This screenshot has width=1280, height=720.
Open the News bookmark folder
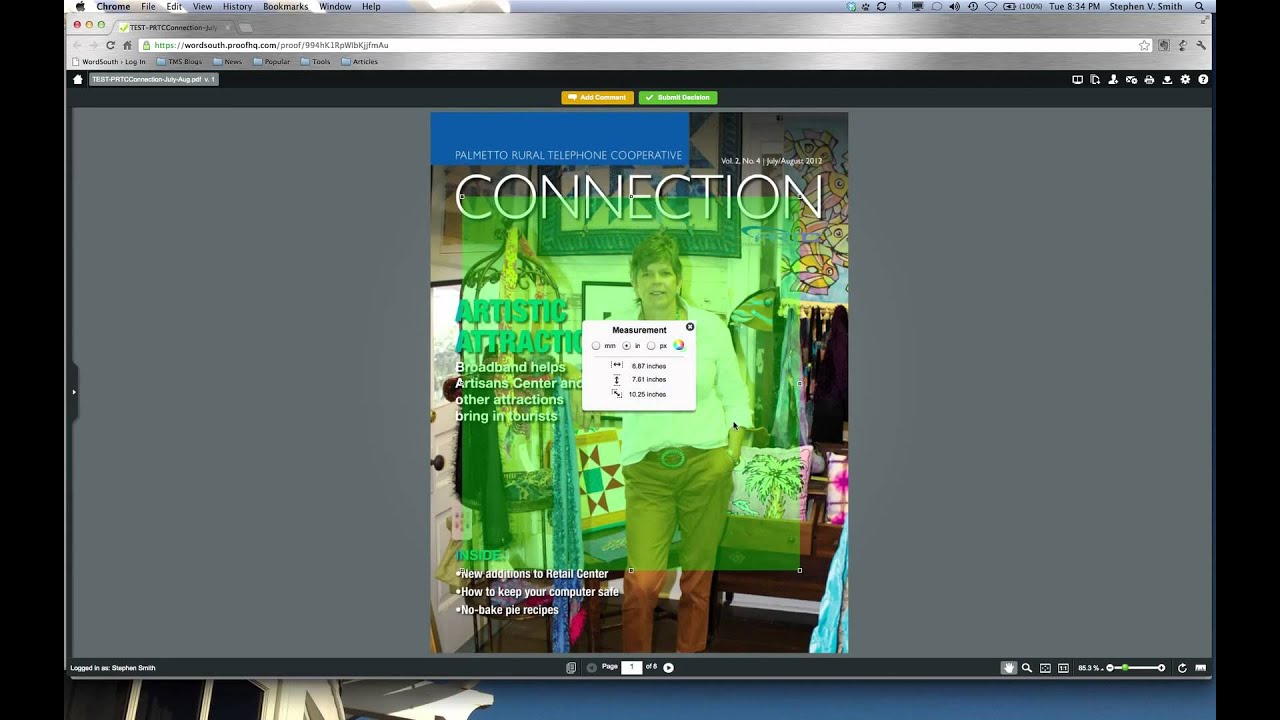tap(226, 62)
